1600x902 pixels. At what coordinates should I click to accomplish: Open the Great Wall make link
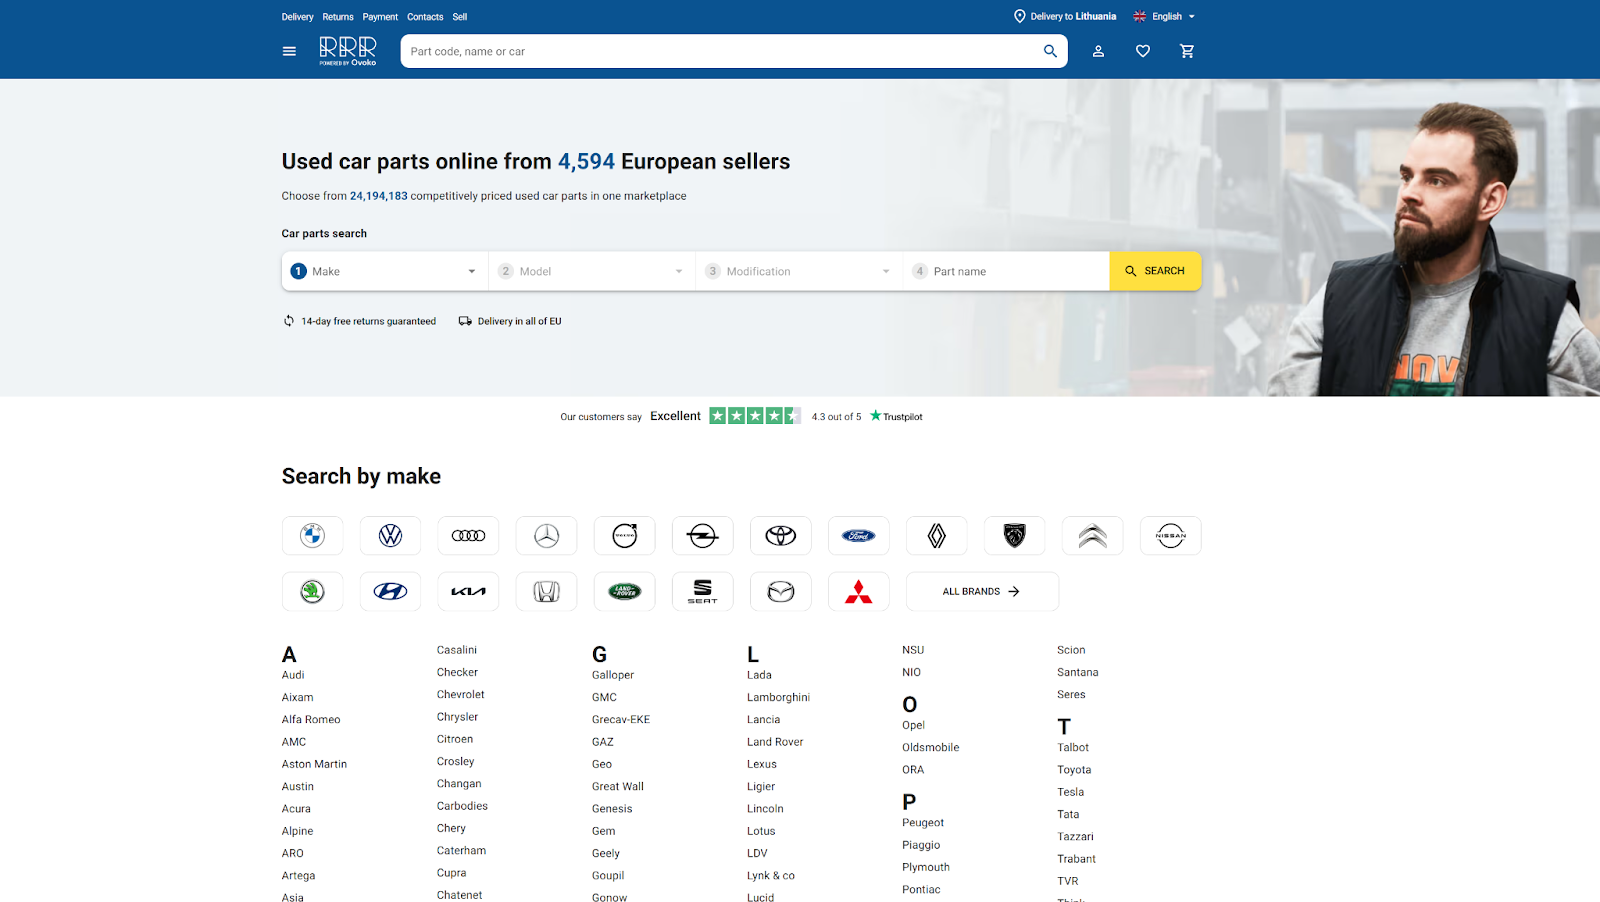pyautogui.click(x=618, y=787)
